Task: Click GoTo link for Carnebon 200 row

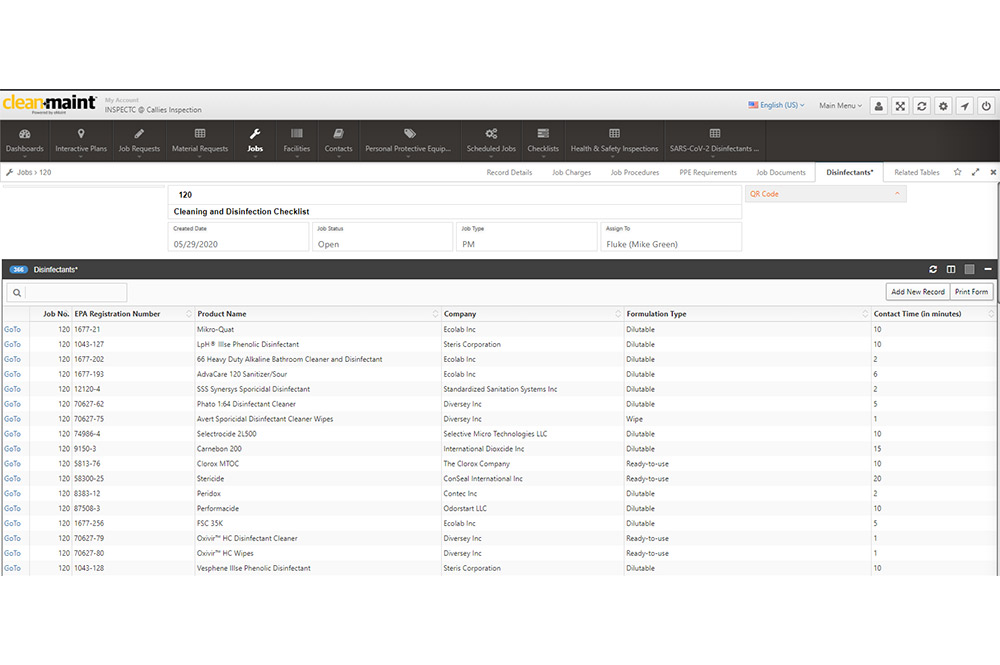Action: 13,449
